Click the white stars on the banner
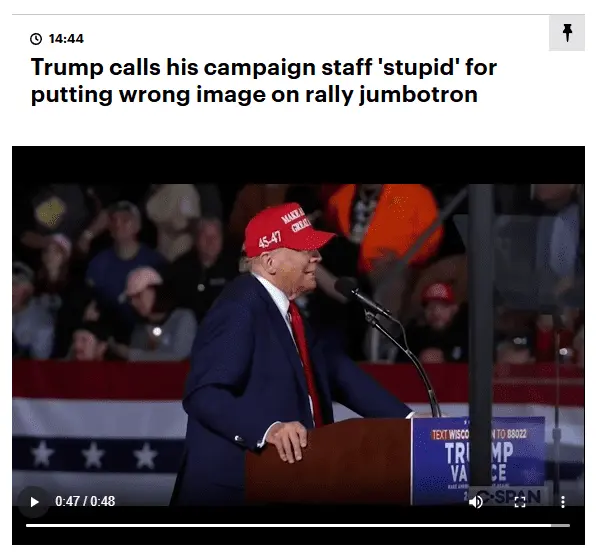The height and width of the screenshot is (558, 599). pyautogui.click(x=94, y=454)
